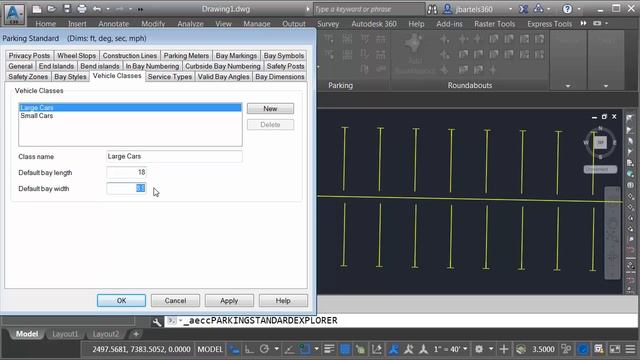Switch to the Bay Dimensions tab
The image size is (640, 360).
(280, 77)
